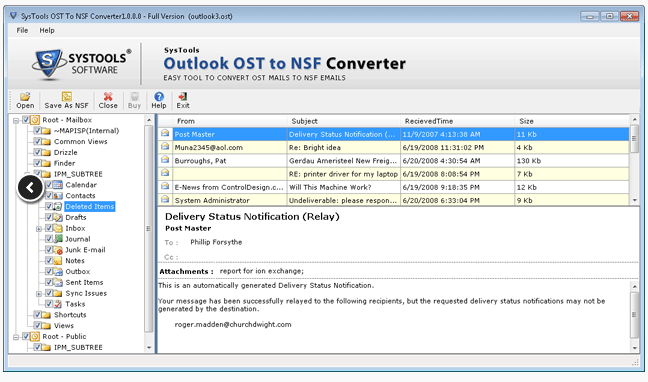The height and width of the screenshot is (382, 648).
Task: Sort emails by From column header
Action: [230, 121]
